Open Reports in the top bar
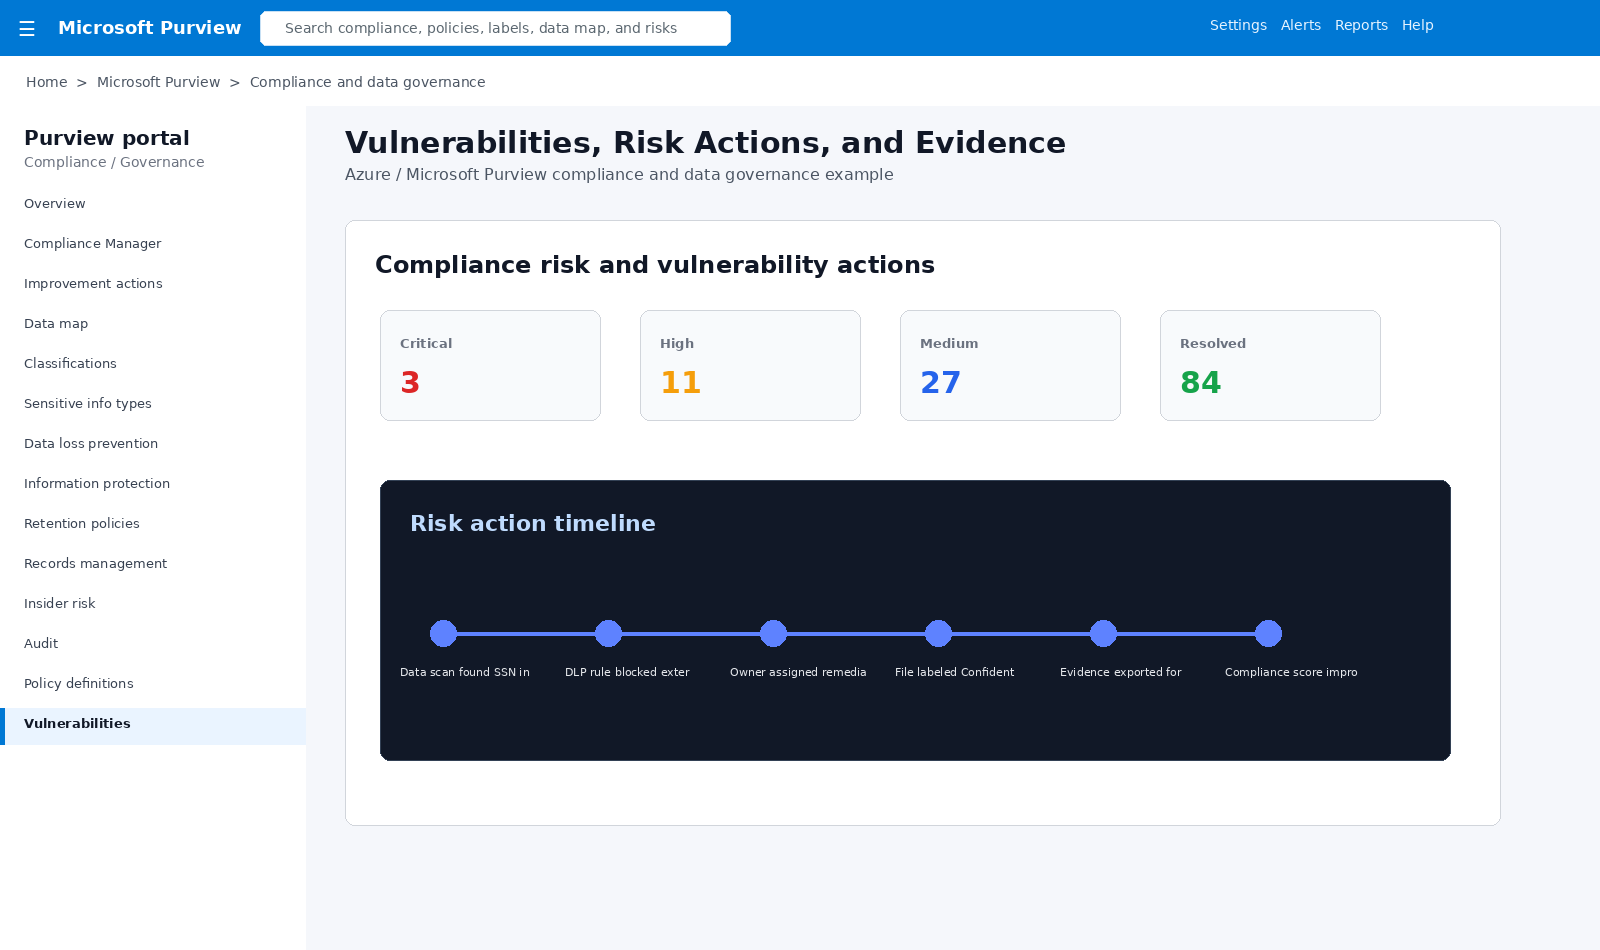This screenshot has height=950, width=1600. pos(1361,25)
